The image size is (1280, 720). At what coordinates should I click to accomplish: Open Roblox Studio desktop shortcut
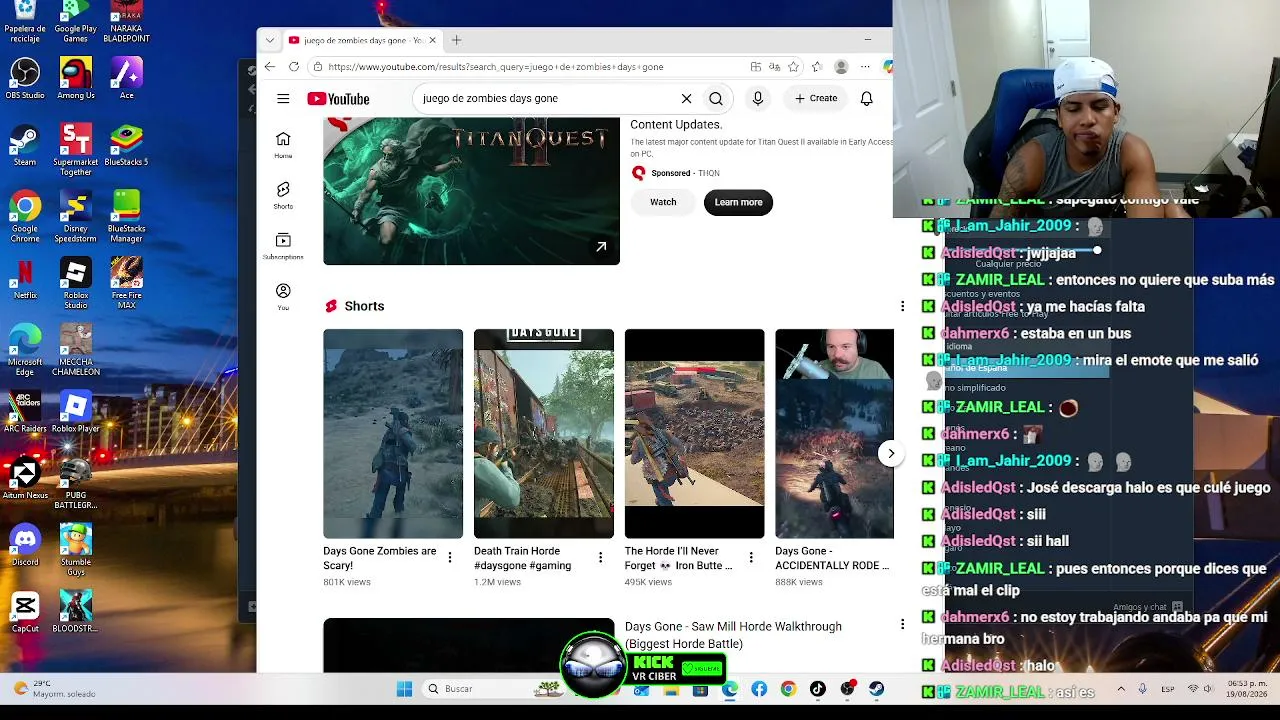(x=76, y=284)
